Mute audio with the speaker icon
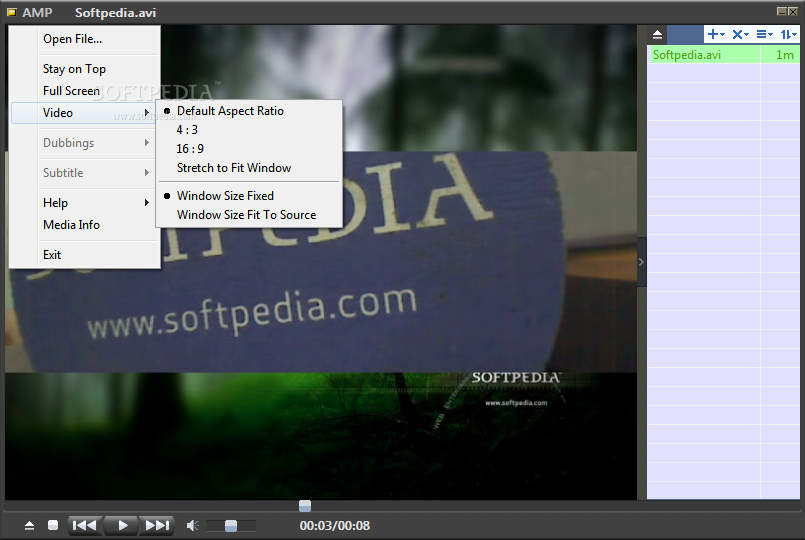 [x=193, y=525]
